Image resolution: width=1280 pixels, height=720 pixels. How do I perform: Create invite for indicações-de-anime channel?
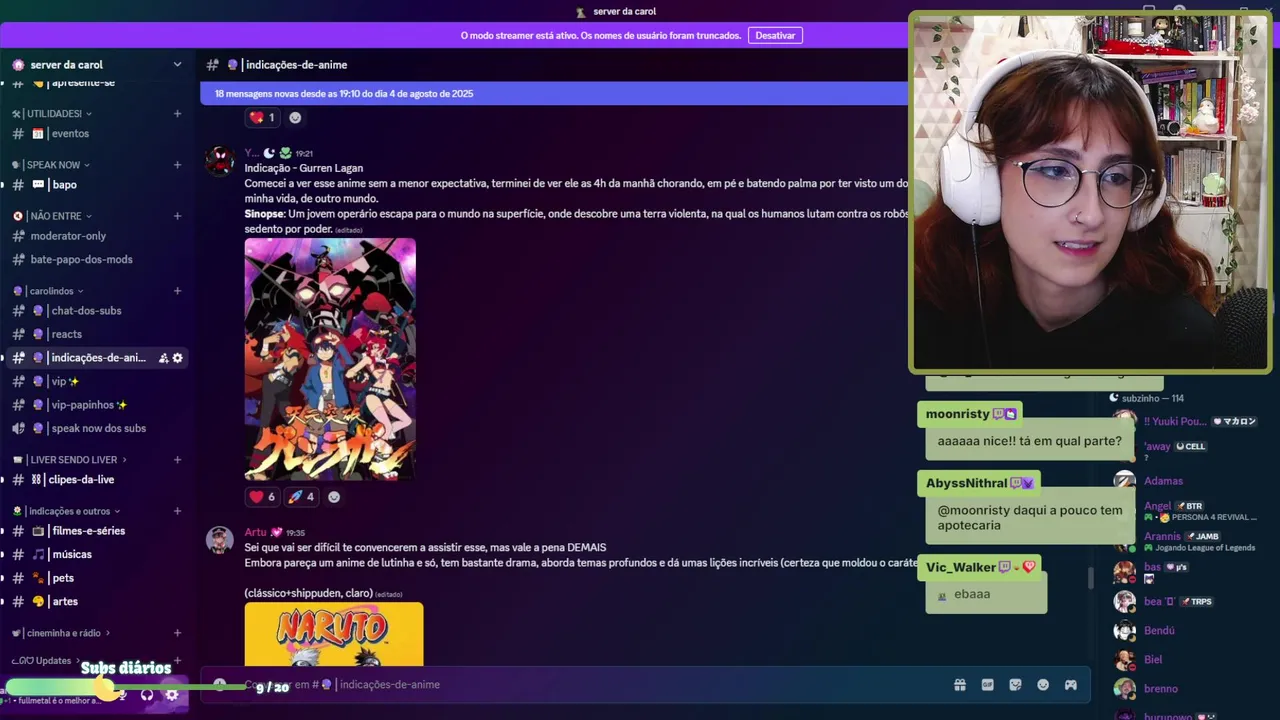pyautogui.click(x=163, y=358)
